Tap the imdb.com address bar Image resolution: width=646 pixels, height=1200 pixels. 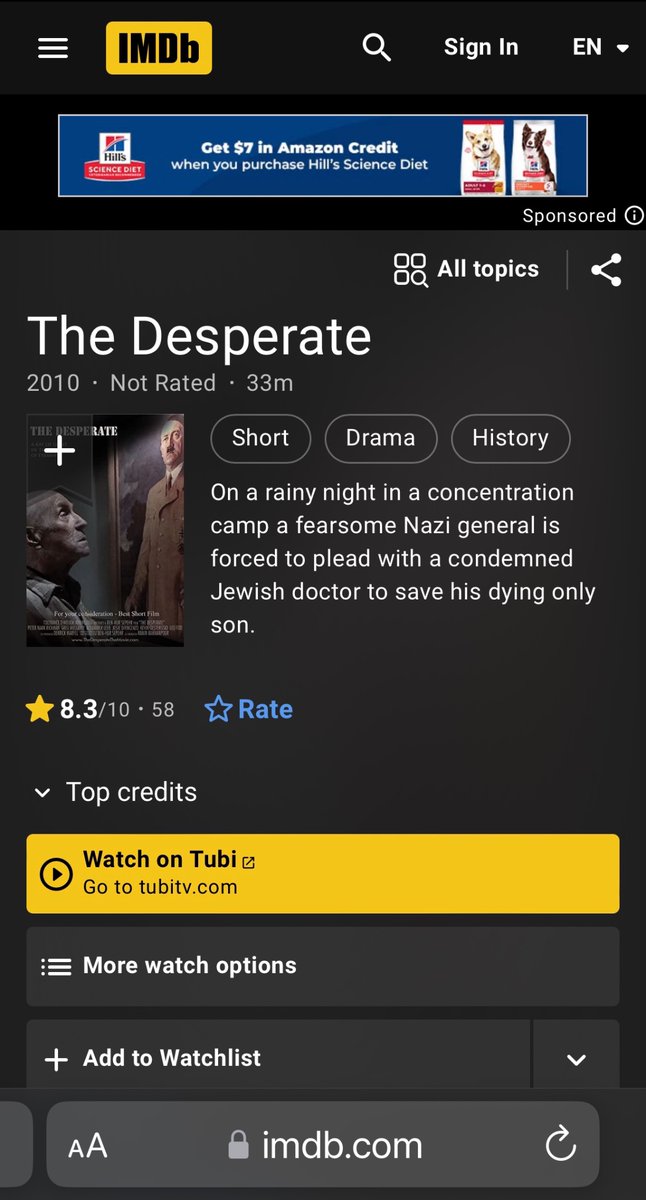[x=323, y=1144]
